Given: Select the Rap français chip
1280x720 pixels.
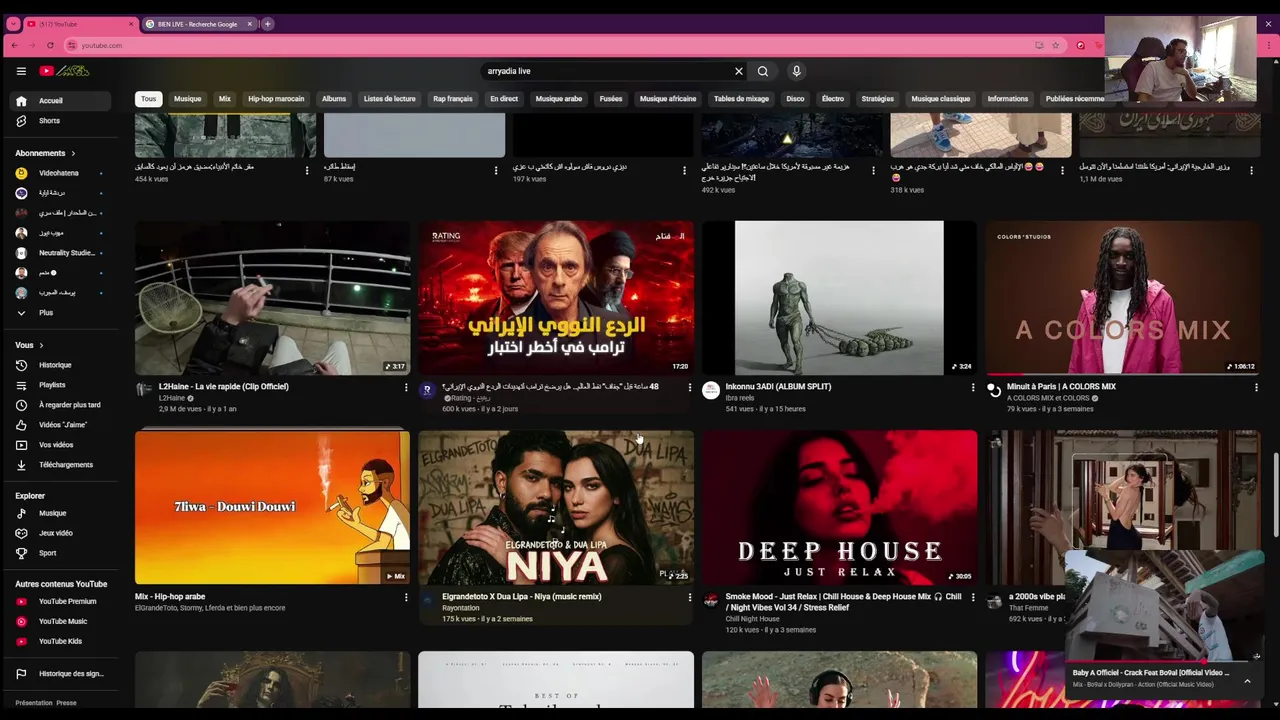Looking at the screenshot, I should pyautogui.click(x=453, y=99).
